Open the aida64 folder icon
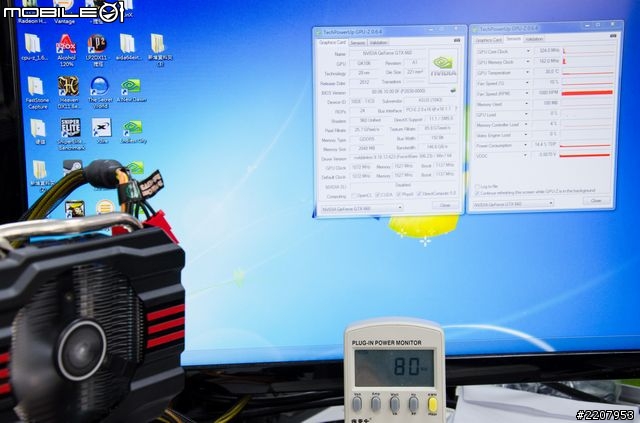Image resolution: width=640 pixels, height=423 pixels. point(128,48)
